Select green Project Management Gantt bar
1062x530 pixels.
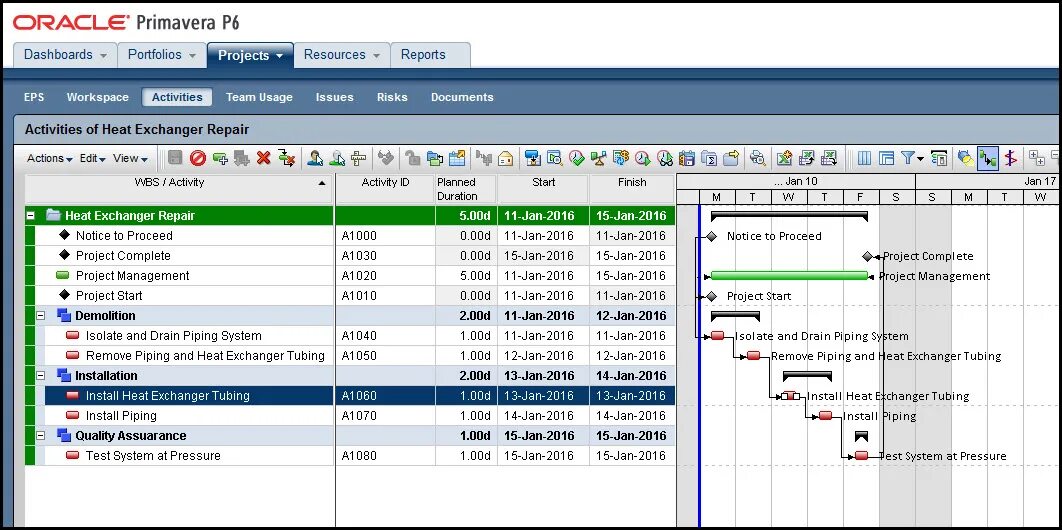(789, 275)
